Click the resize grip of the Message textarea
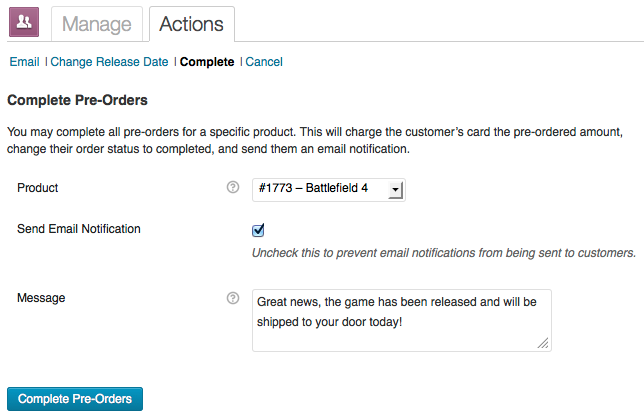Viewport: 644px width, 418px height. [543, 343]
